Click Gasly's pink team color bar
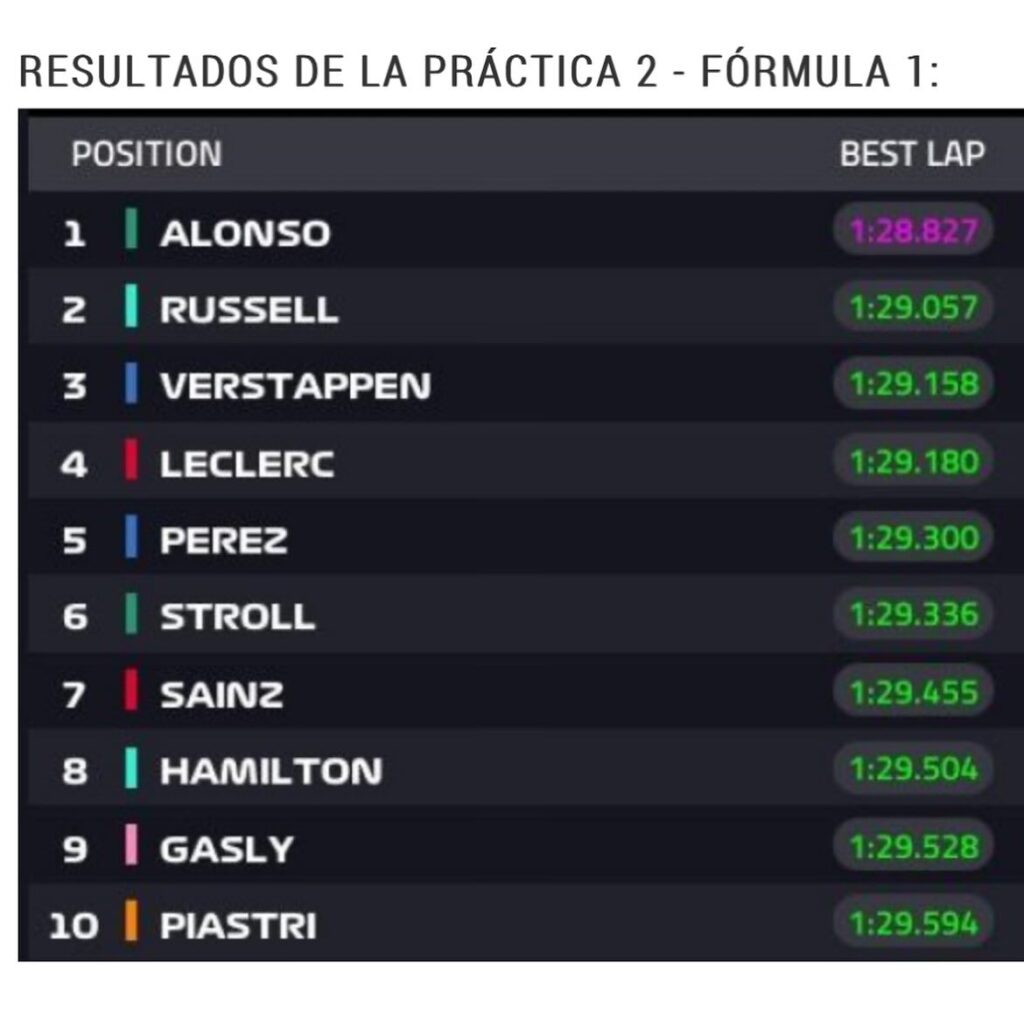 131,844
